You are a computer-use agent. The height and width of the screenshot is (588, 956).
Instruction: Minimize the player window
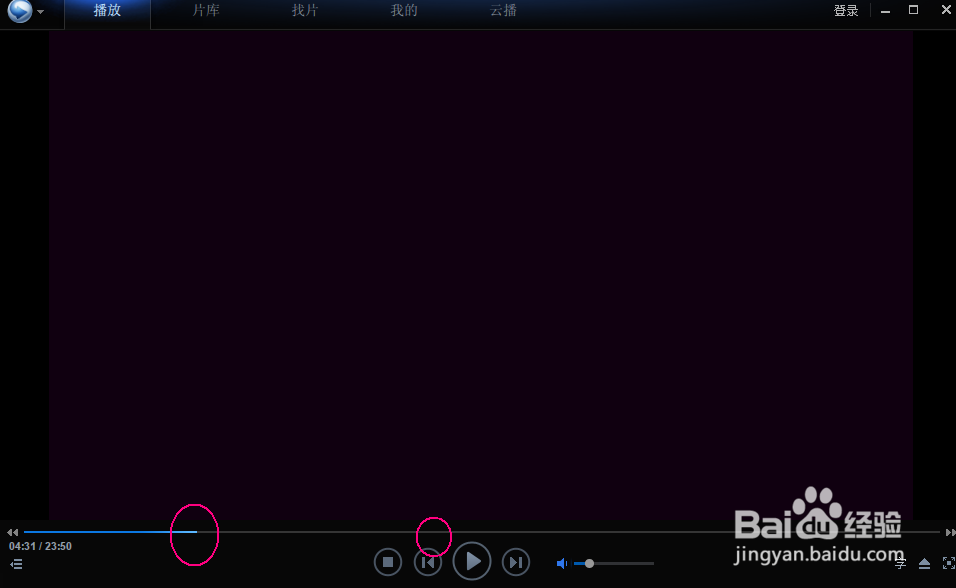tap(885, 10)
